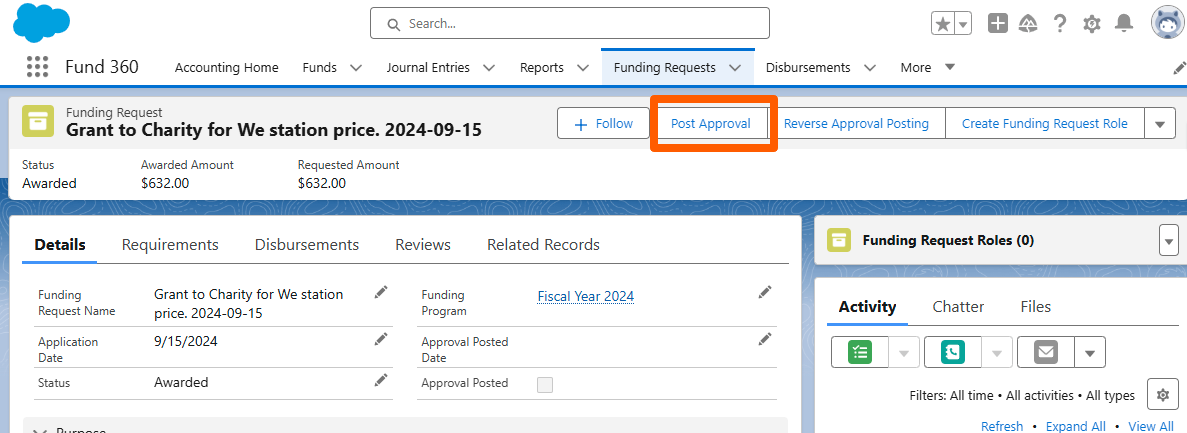Toggle the Approval Posted checkbox
The width and height of the screenshot is (1187, 433).
click(544, 385)
